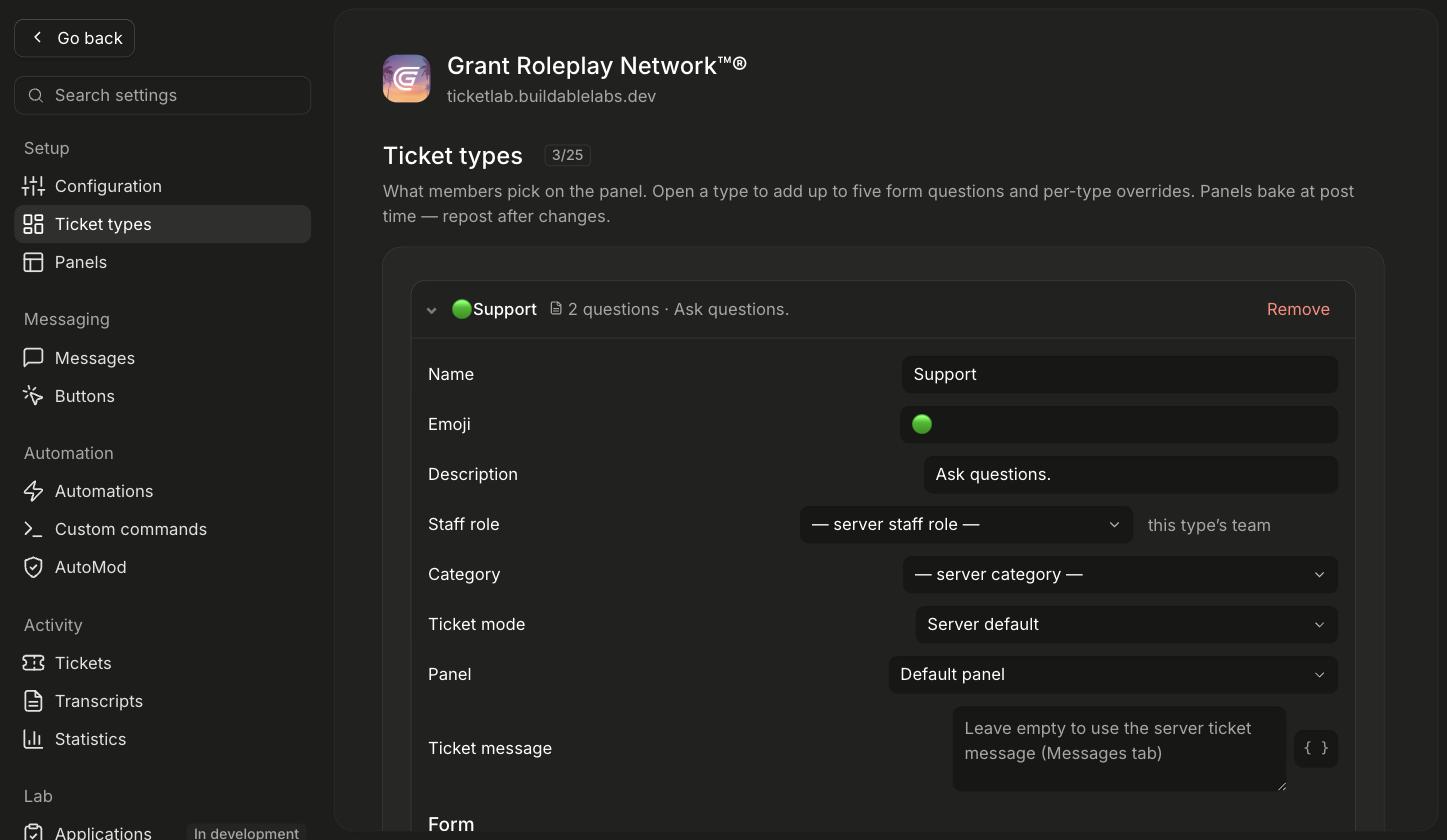Click the Buttons cursor icon

click(33, 396)
